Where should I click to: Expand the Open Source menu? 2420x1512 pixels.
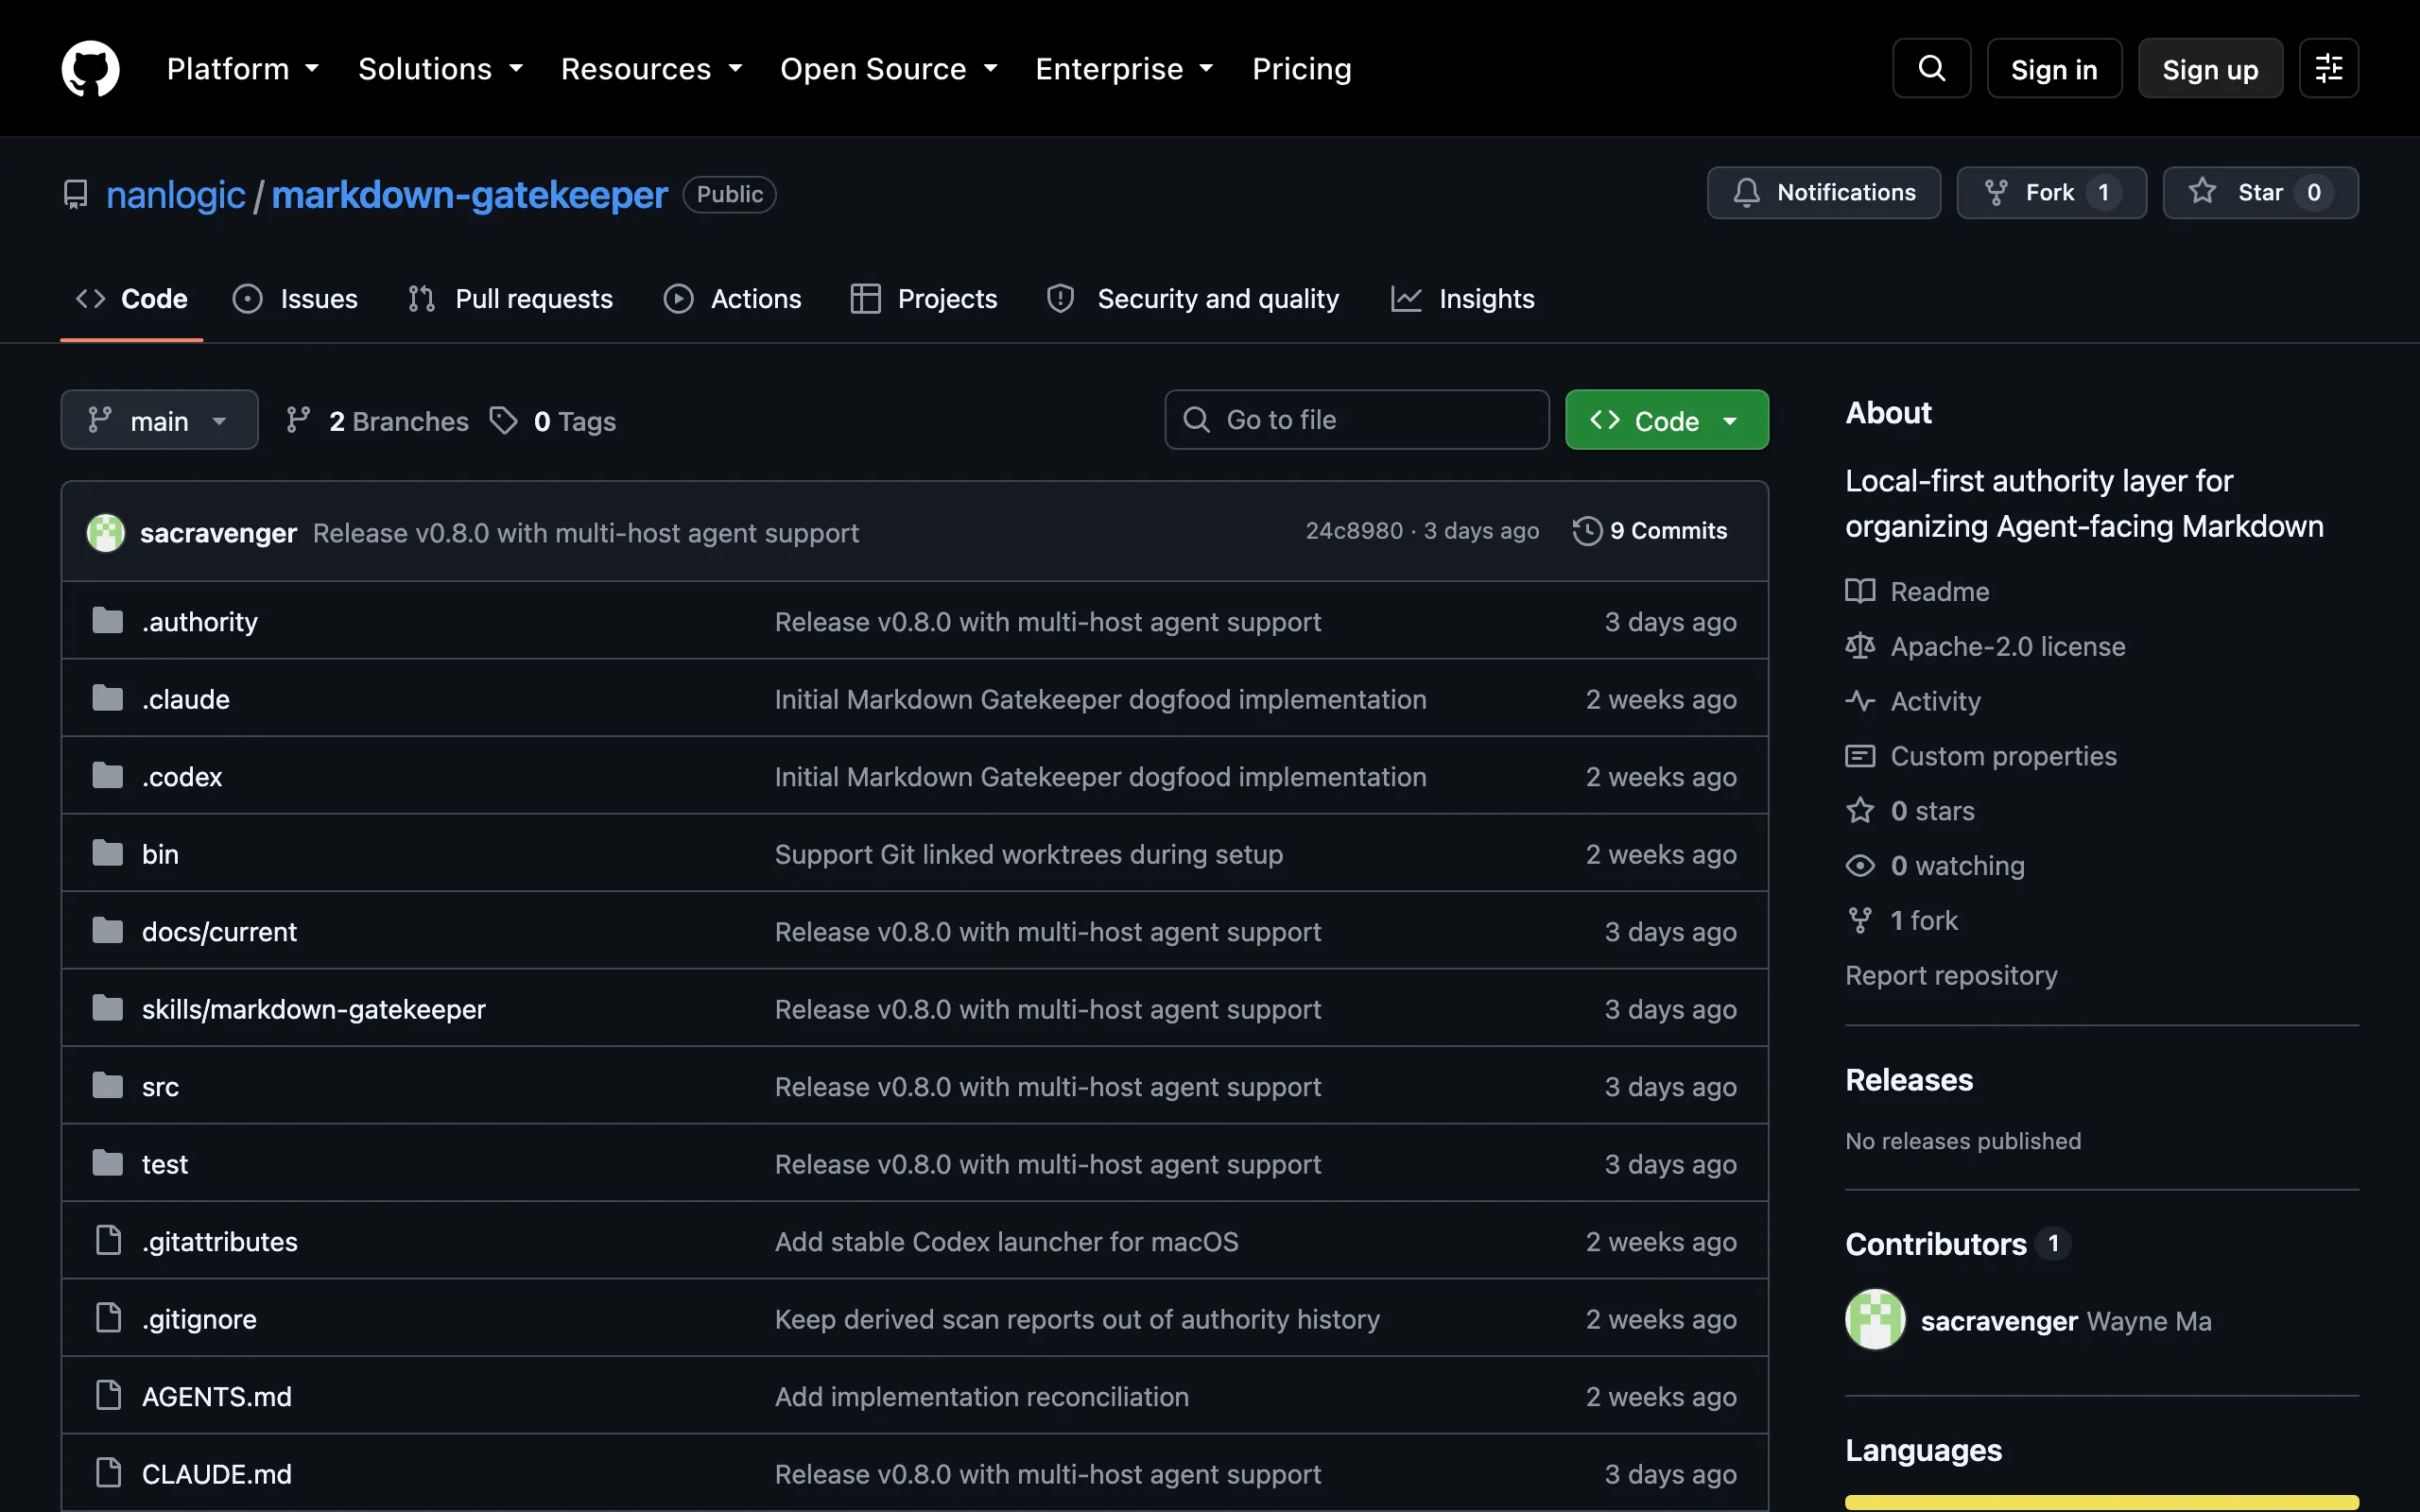click(889, 69)
